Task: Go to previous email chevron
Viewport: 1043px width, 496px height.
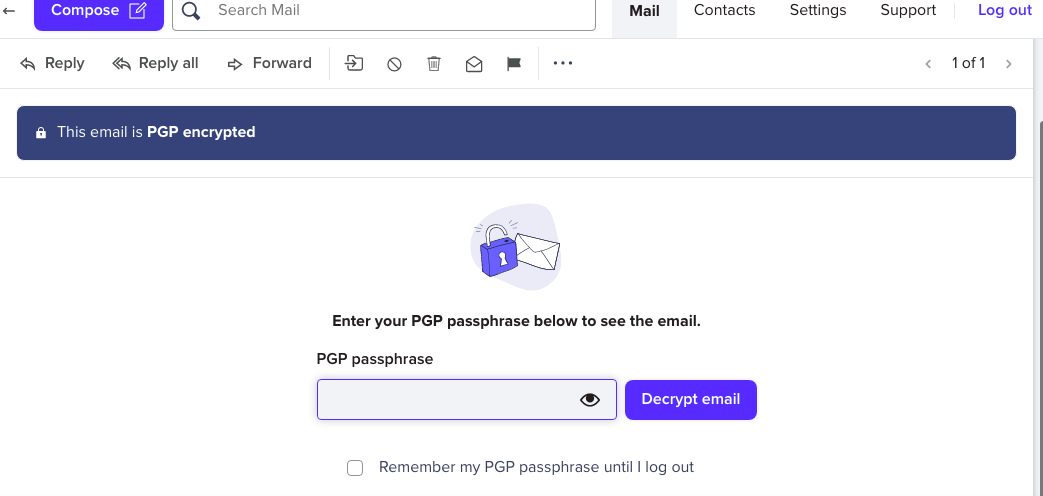Action: [x=928, y=64]
